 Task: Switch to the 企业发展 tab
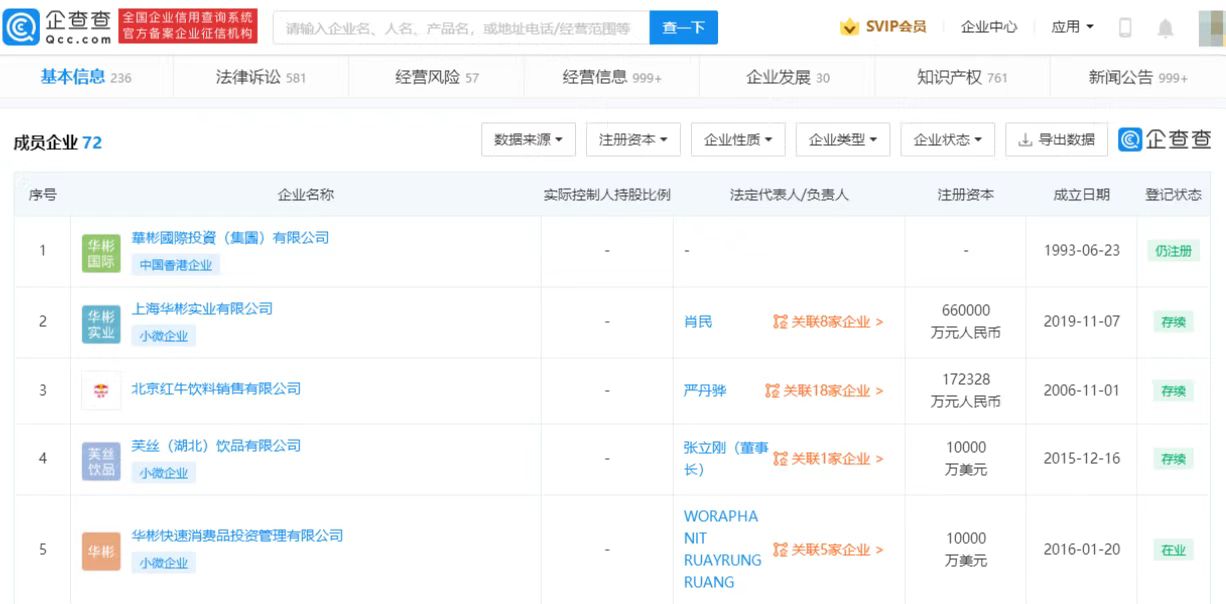788,77
